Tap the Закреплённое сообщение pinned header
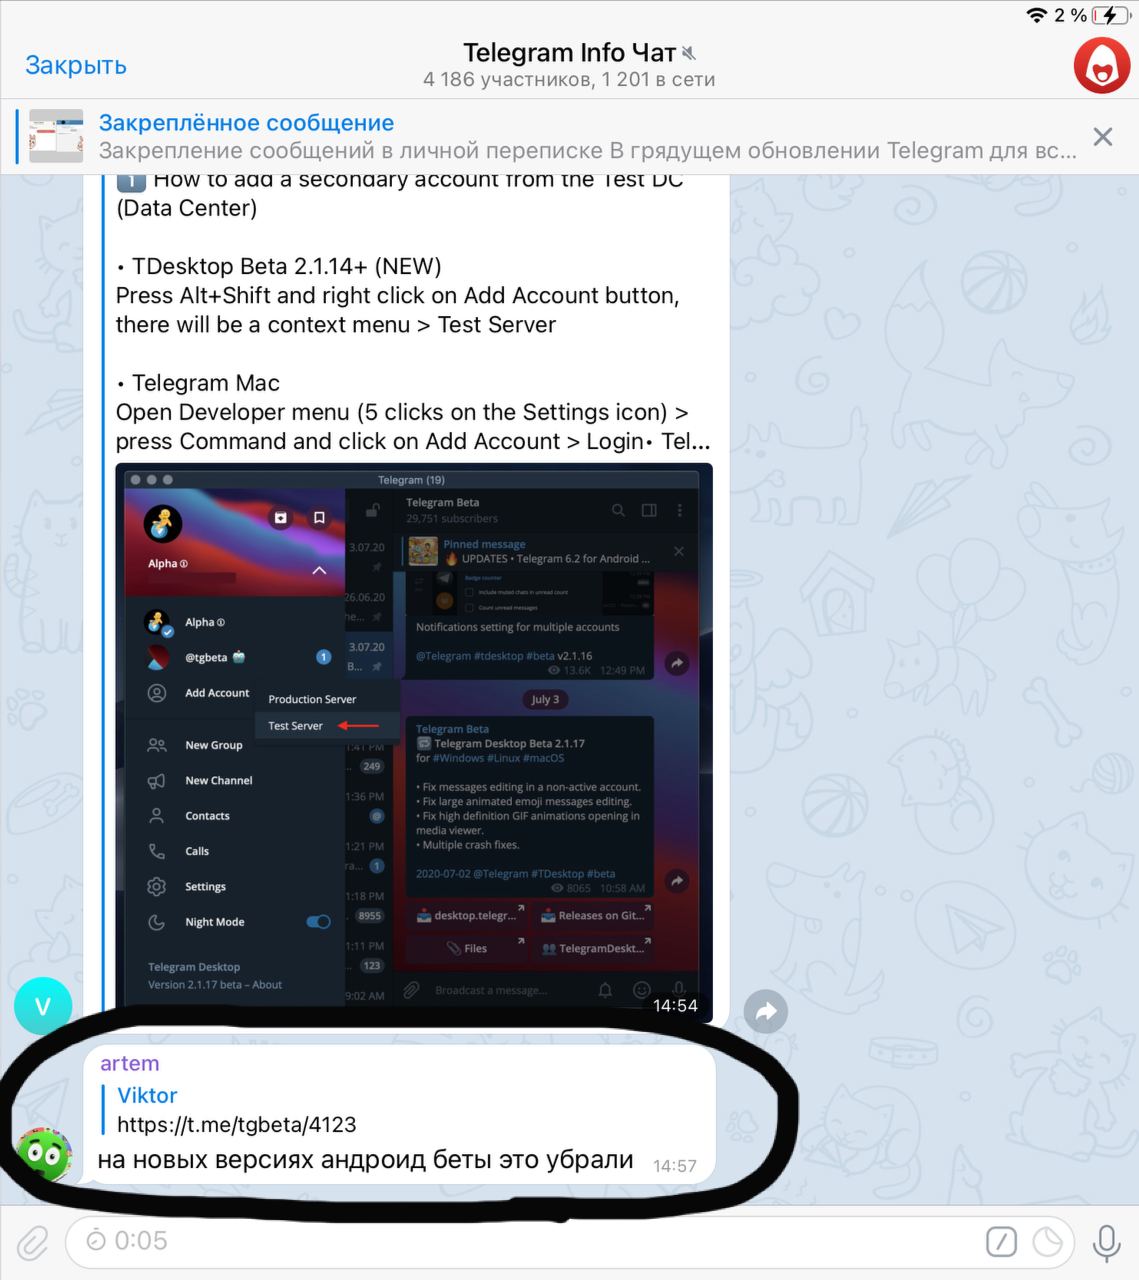Screen dimensions: 1139x1280 pyautogui.click(x=246, y=123)
